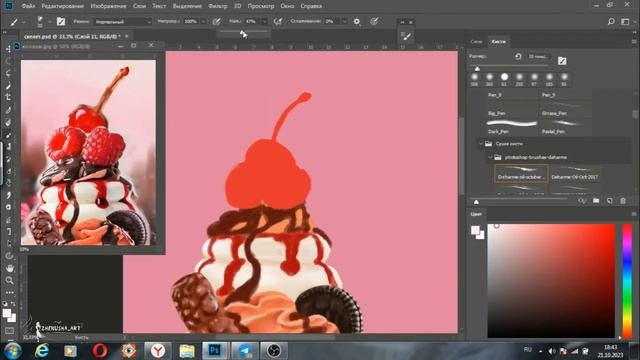The image size is (640, 360).
Task: Open Brushes panel menu icon
Action: coord(634,42)
